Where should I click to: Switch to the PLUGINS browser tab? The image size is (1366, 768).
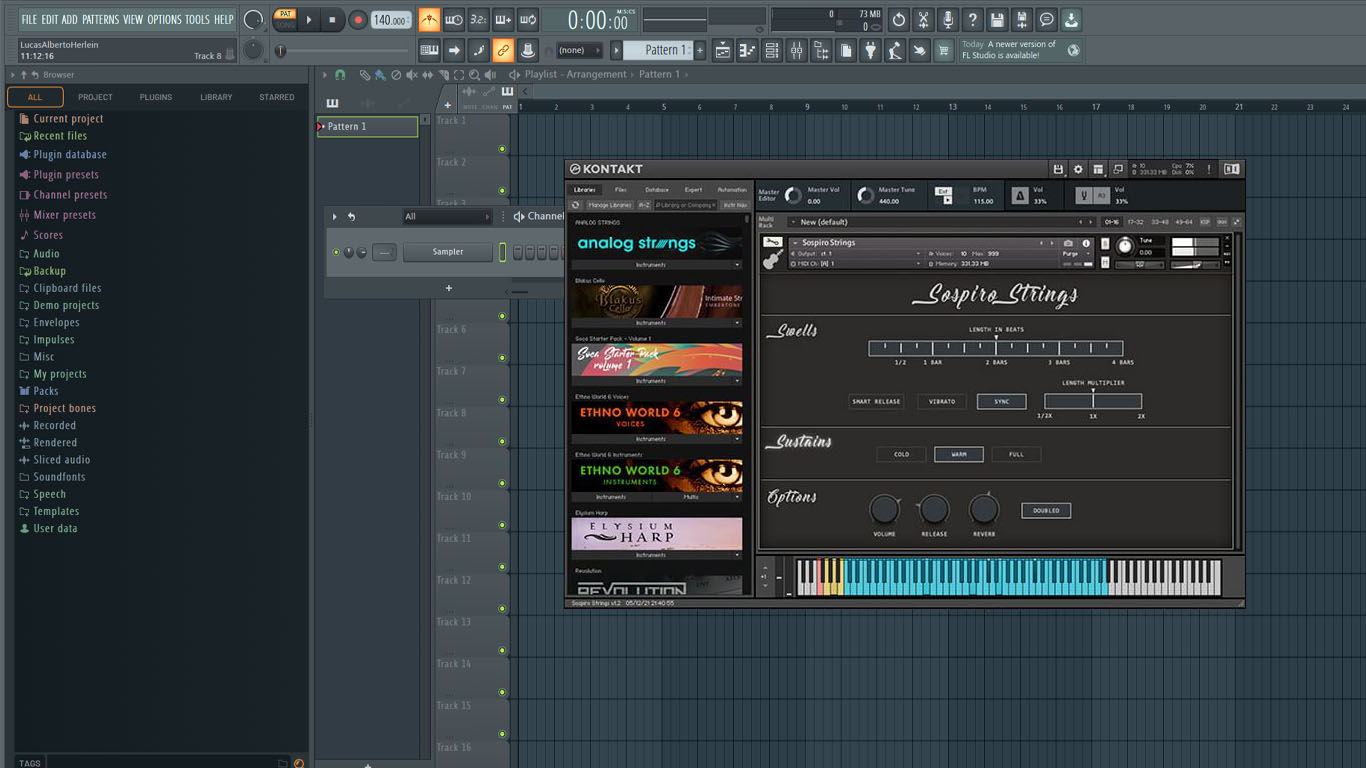pyautogui.click(x=156, y=97)
